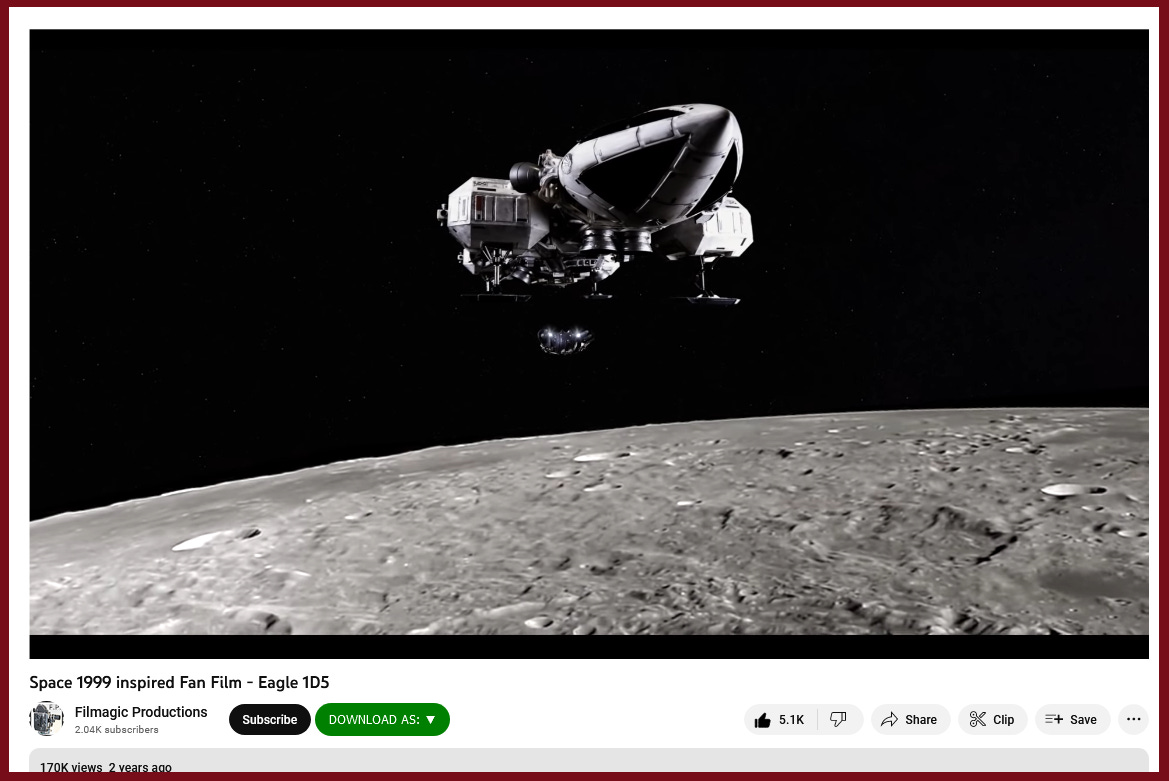Create a clip with the Clip button
This screenshot has height=781, width=1169.
[992, 719]
